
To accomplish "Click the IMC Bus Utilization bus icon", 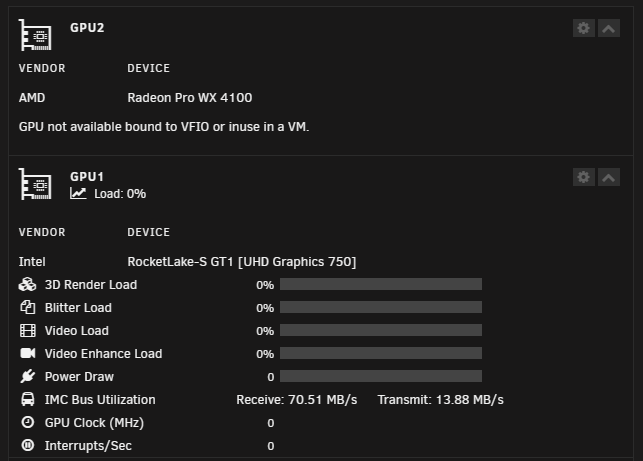I will [x=27, y=399].
